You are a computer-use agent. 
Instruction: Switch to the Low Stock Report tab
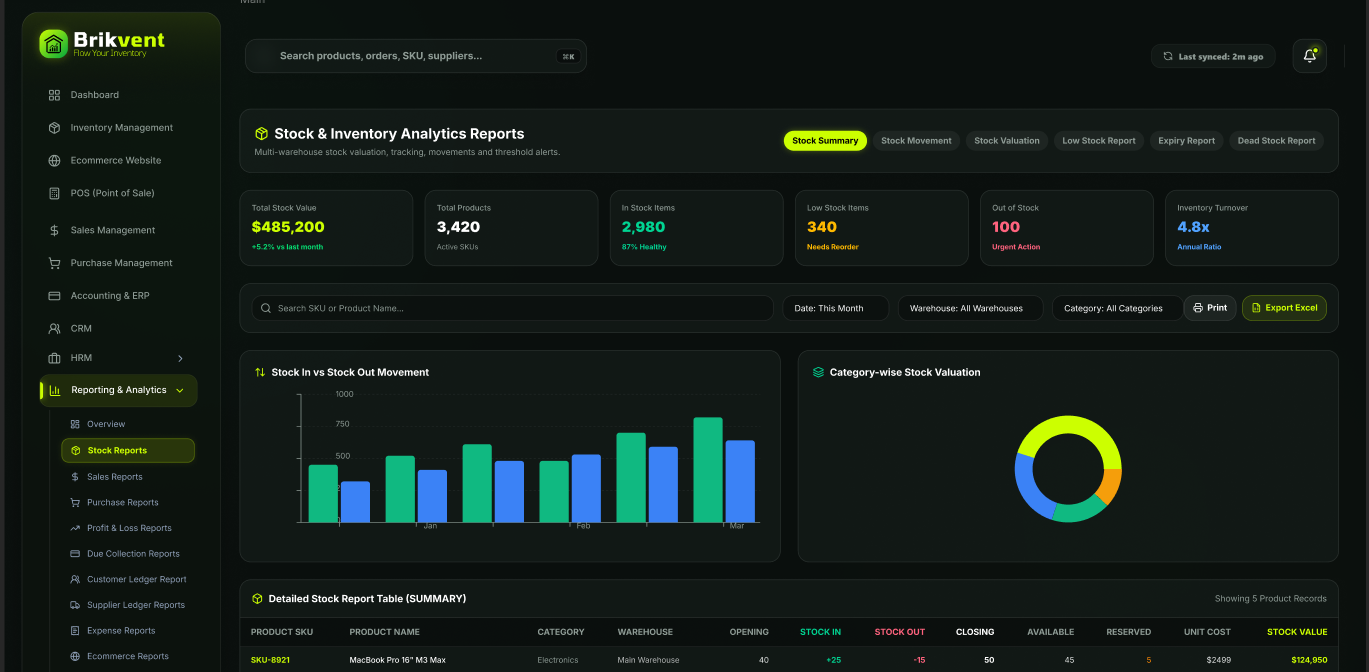coord(1099,141)
